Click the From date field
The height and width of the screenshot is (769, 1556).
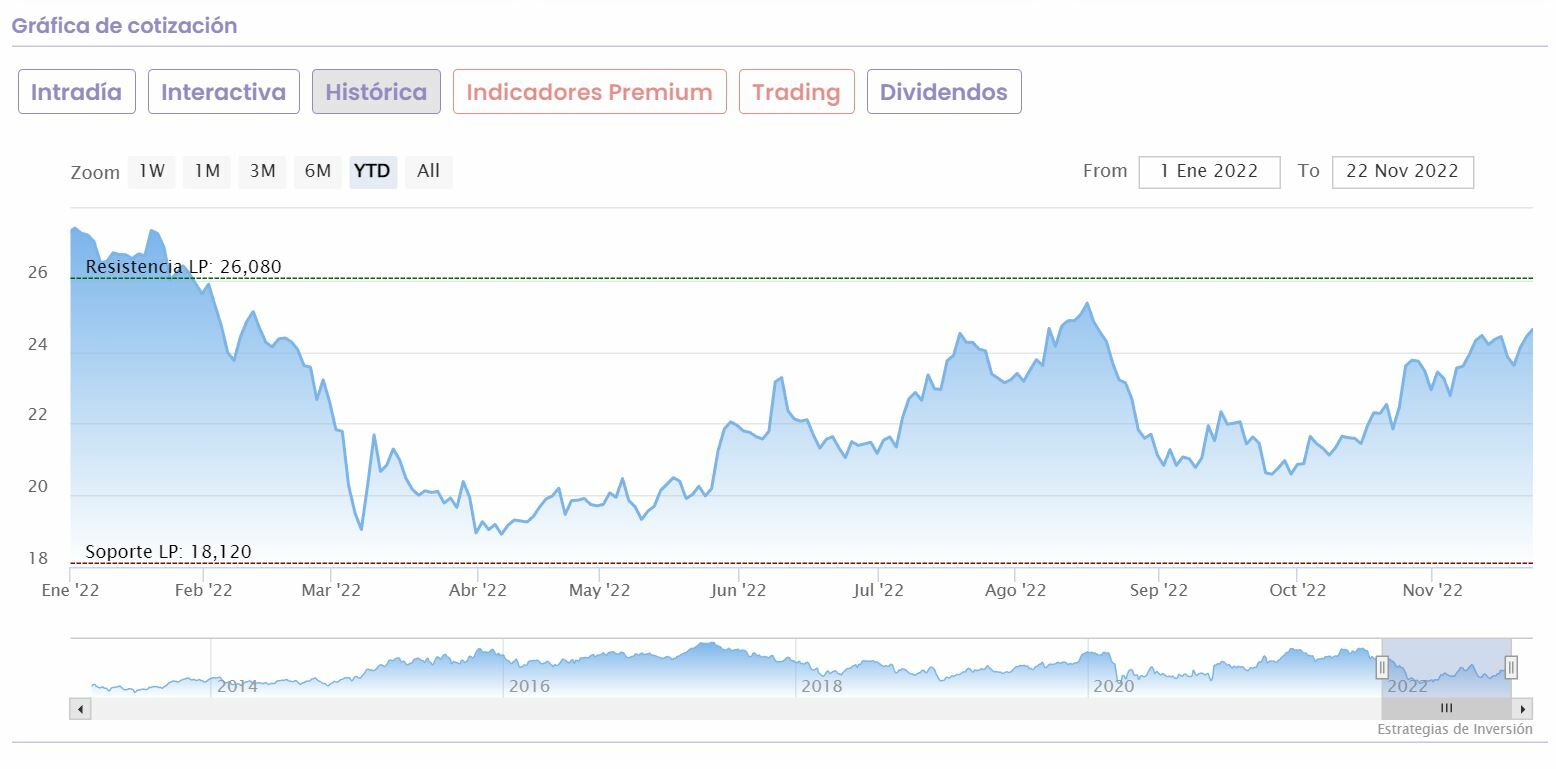[1209, 171]
